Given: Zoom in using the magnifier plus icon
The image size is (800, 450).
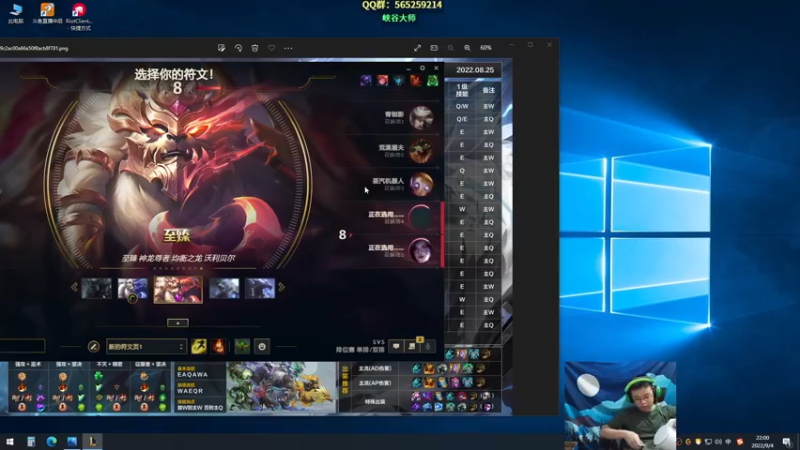Looking at the screenshot, I should click(467, 48).
